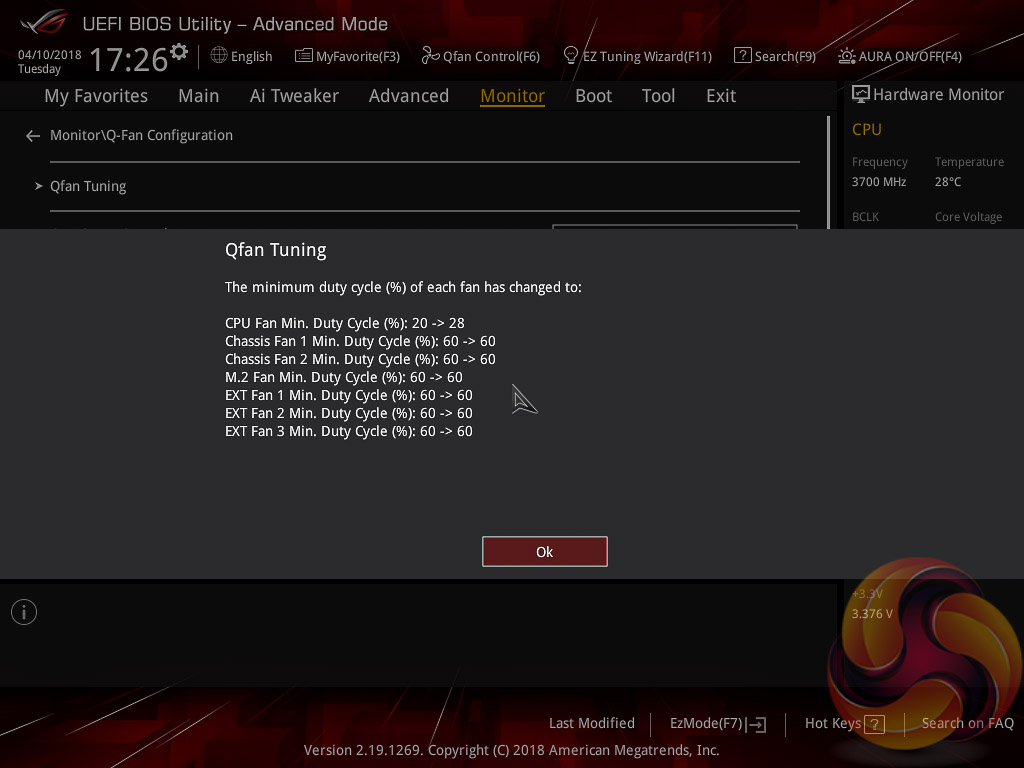Open Search on FAQ

(967, 723)
